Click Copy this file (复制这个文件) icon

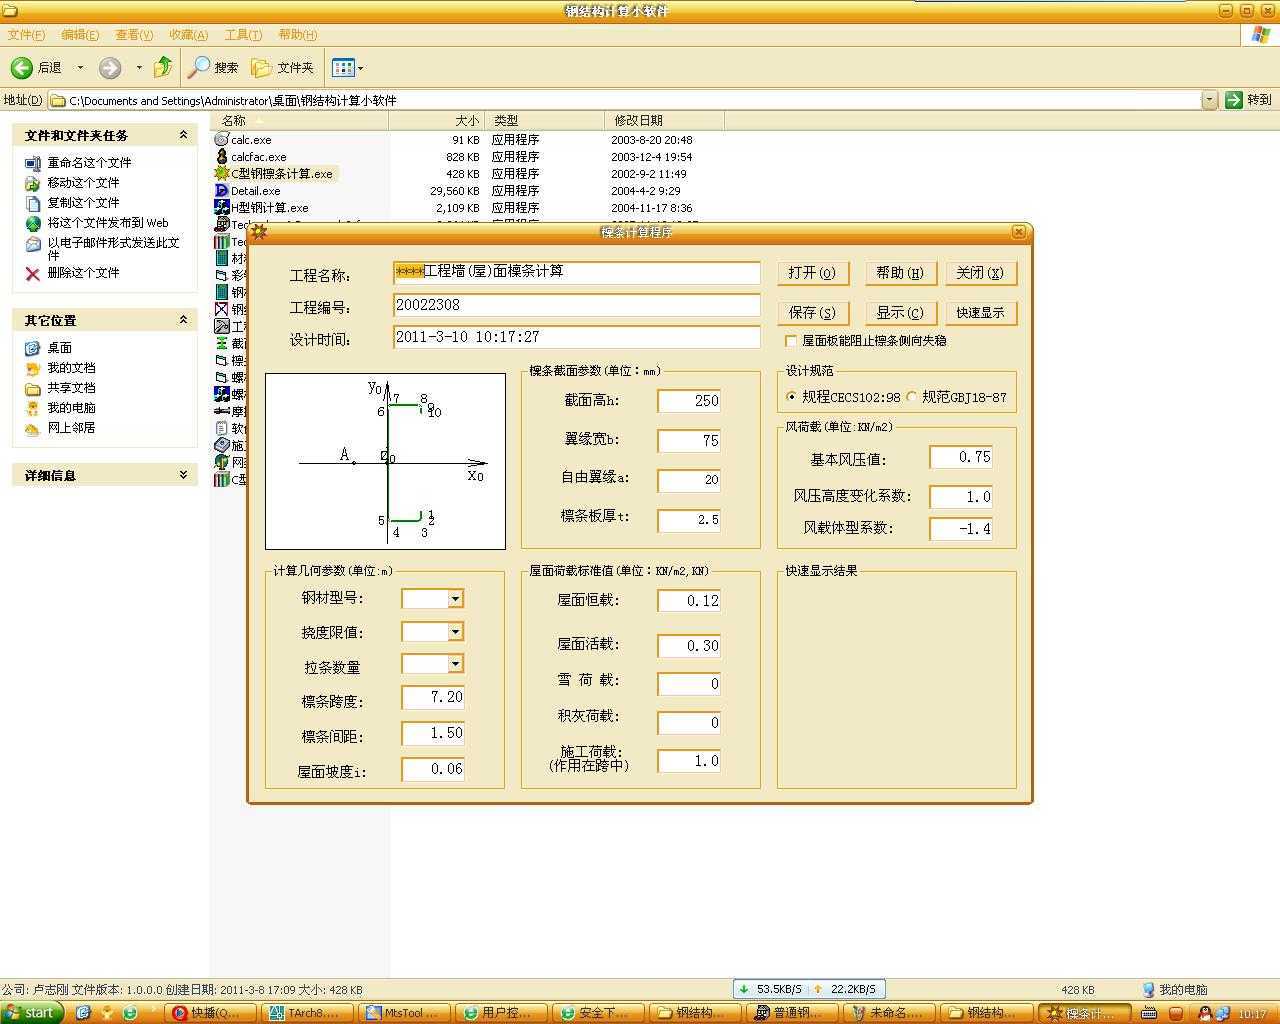(33, 203)
